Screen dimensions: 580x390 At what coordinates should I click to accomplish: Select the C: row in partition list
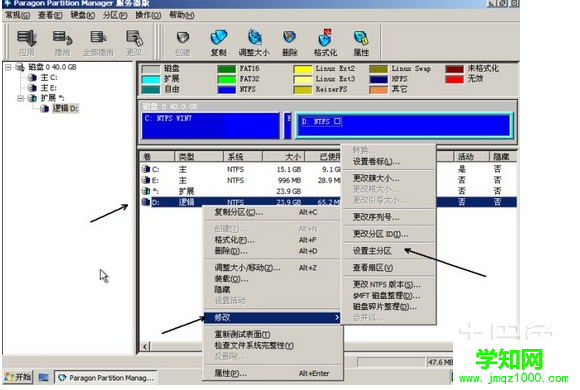click(x=240, y=169)
